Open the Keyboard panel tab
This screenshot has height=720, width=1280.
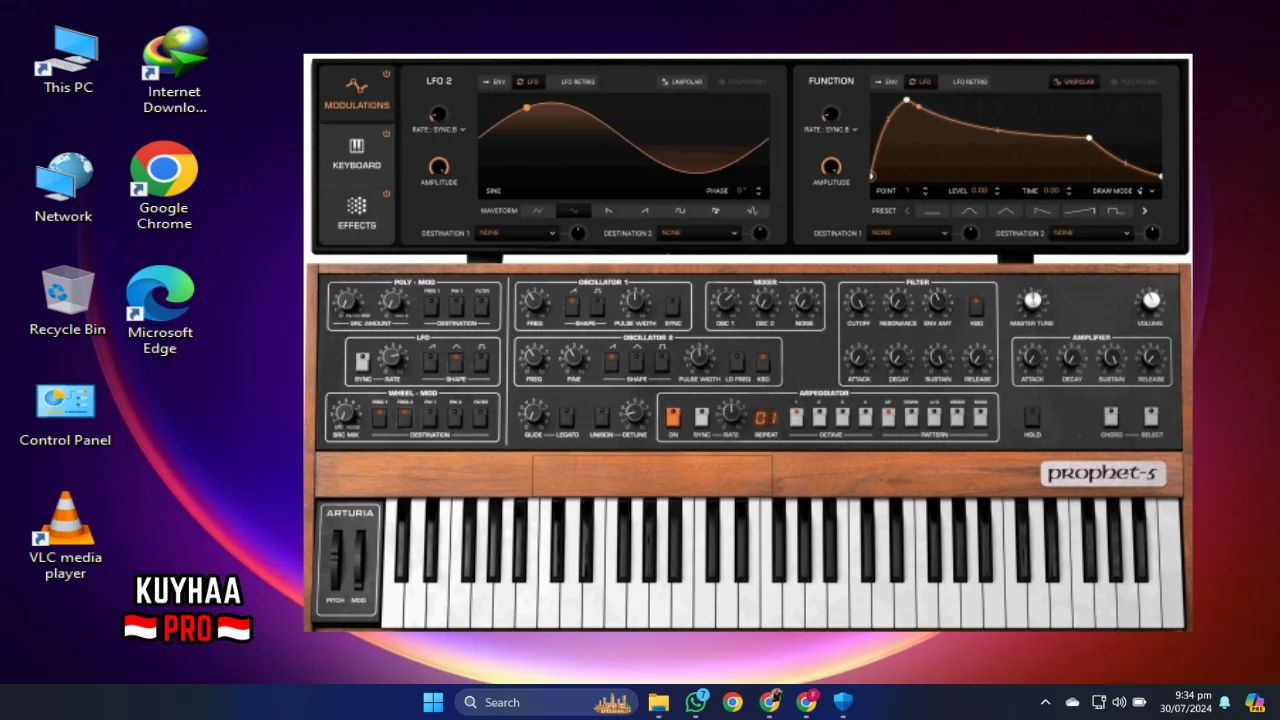pos(357,154)
